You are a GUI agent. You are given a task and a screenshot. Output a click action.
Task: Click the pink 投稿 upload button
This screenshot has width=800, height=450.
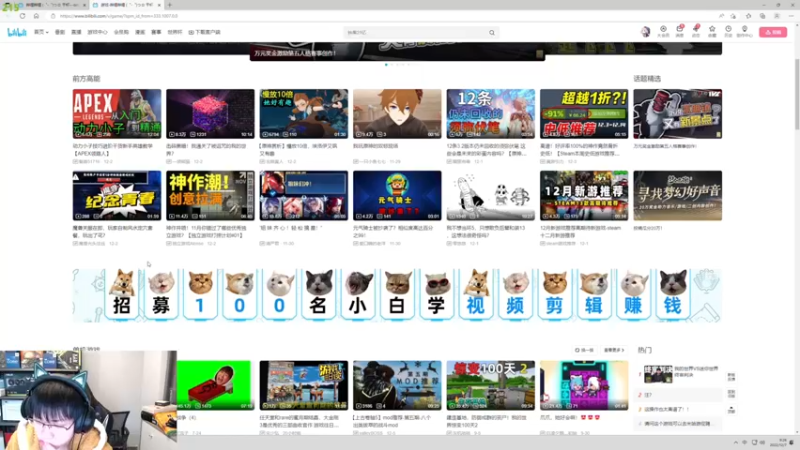point(772,32)
